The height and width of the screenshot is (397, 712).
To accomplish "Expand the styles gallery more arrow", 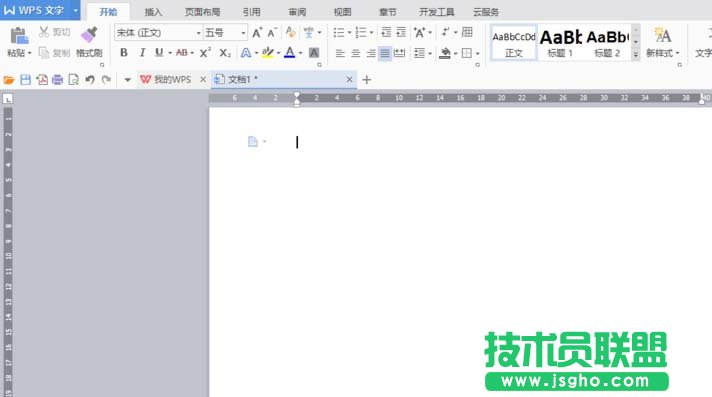I will point(636,54).
